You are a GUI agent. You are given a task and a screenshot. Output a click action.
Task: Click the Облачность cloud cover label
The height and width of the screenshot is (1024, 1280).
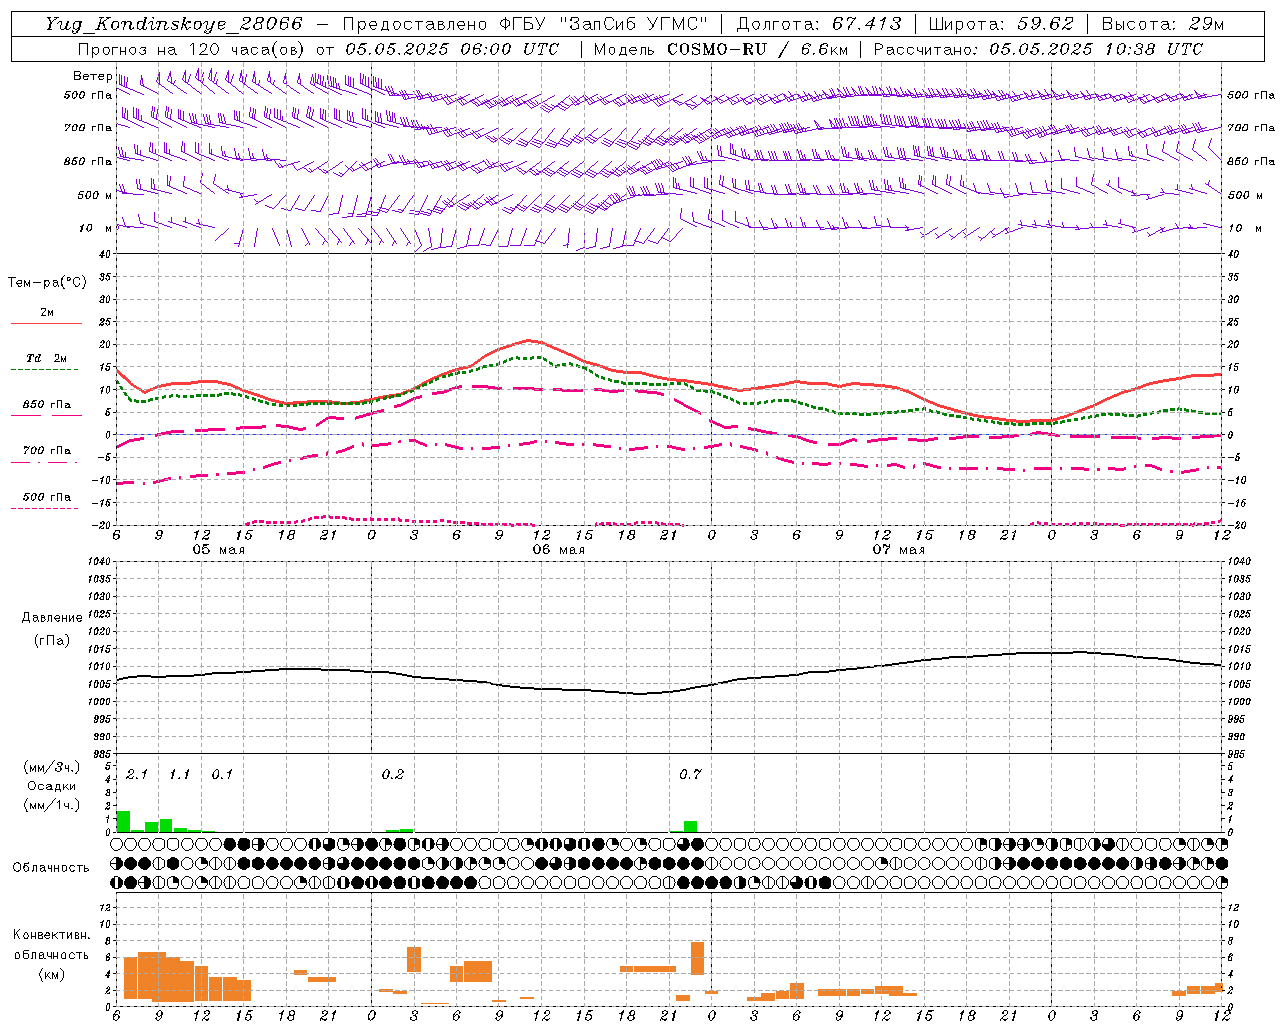[x=51, y=868]
